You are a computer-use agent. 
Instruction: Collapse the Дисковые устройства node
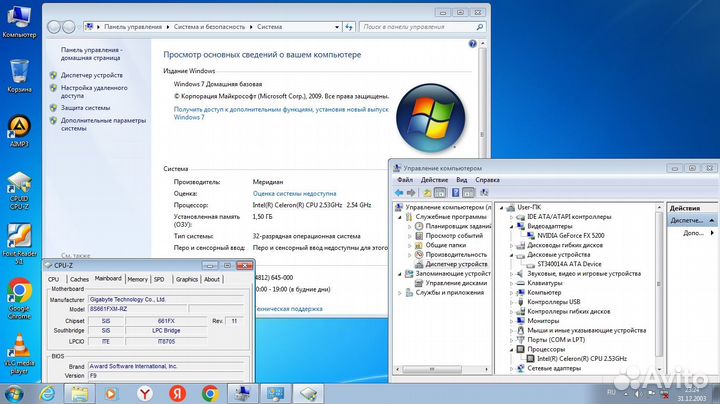pos(511,255)
